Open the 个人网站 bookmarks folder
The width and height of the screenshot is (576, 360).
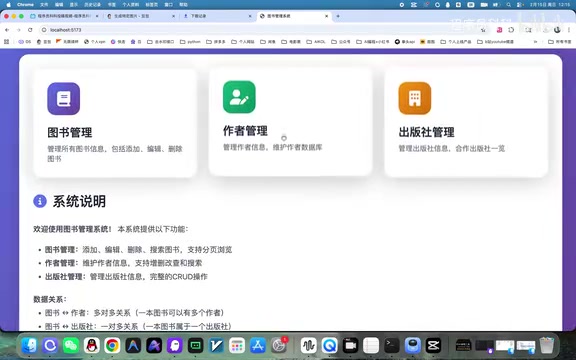(x=242, y=42)
